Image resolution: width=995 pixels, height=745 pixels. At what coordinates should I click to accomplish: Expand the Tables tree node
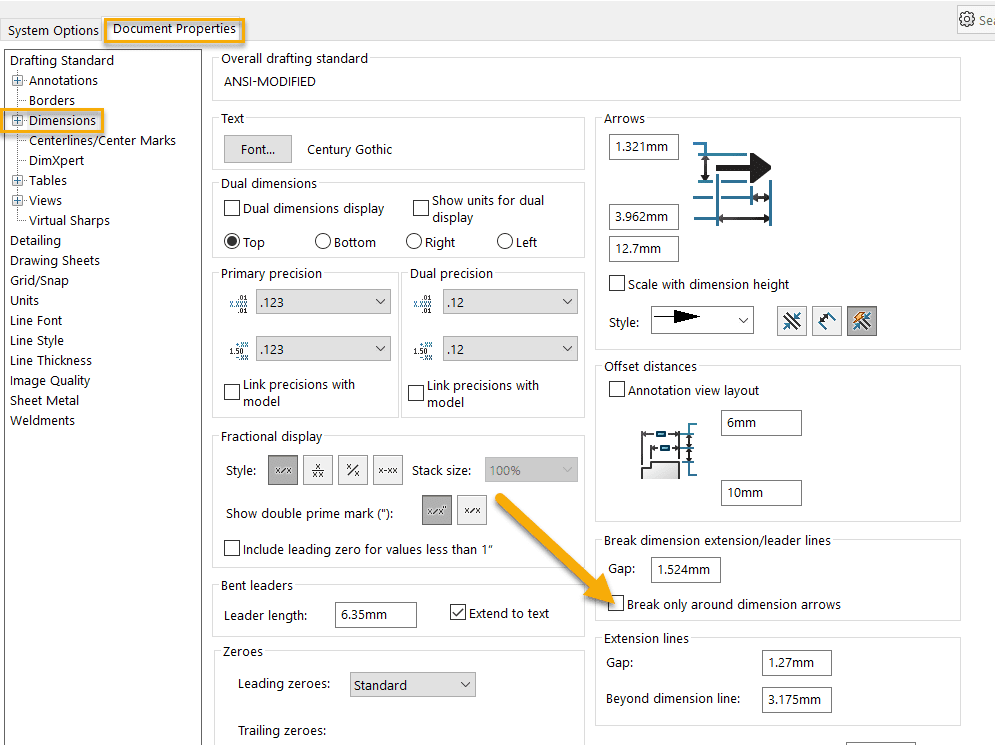[x=18, y=180]
